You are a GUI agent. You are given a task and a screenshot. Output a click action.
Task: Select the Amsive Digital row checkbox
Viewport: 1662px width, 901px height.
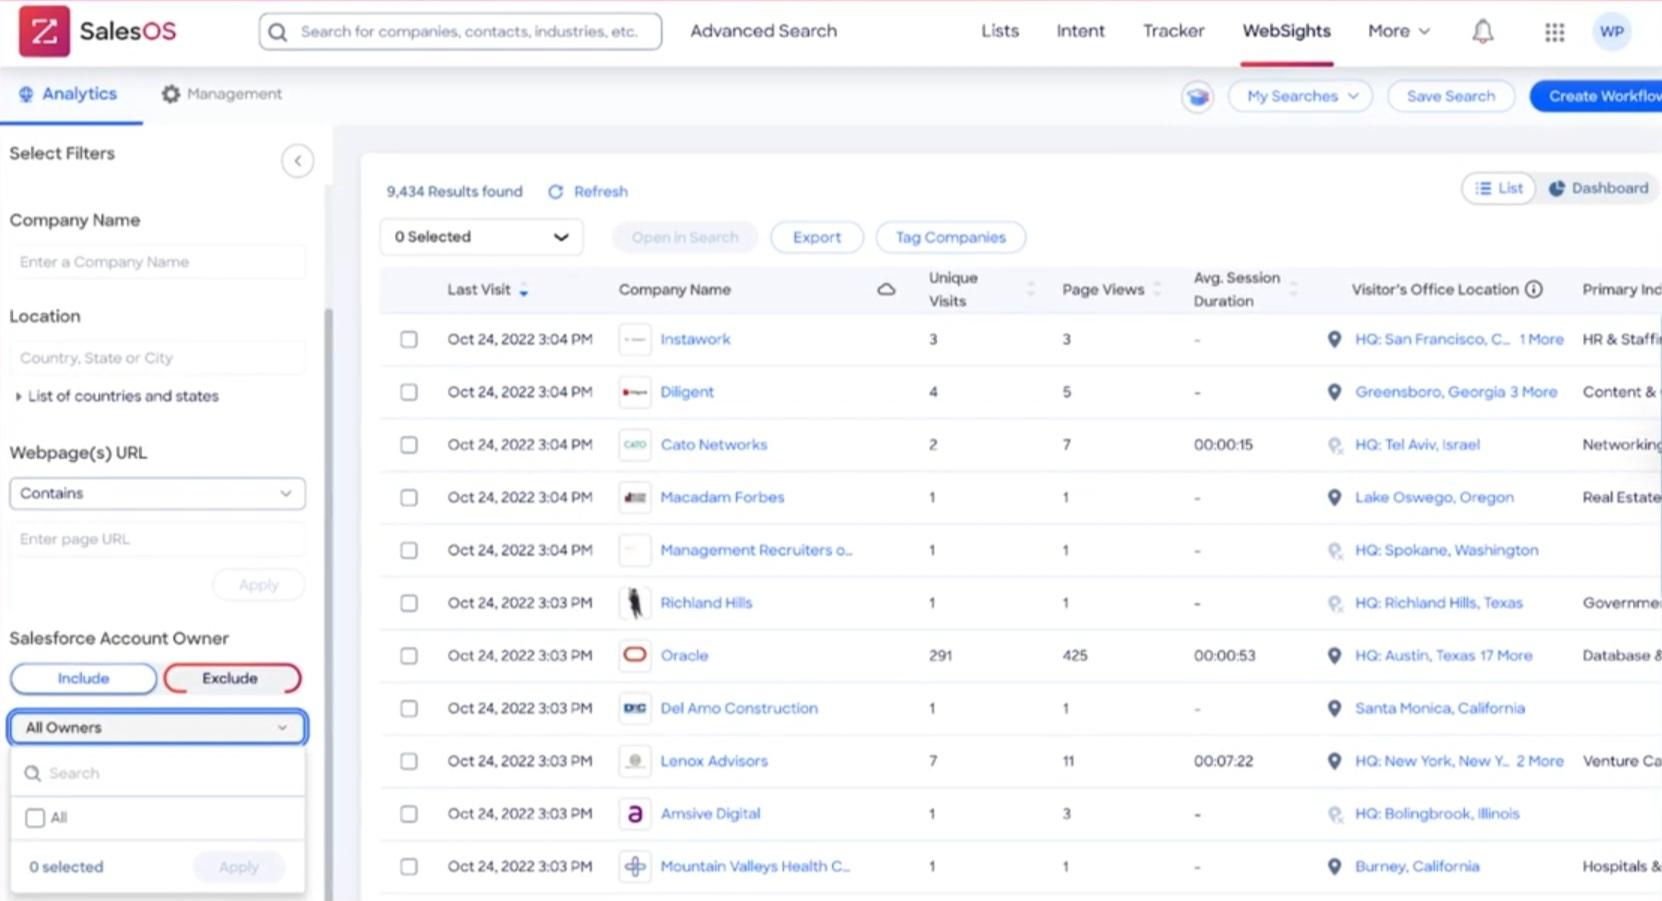[x=409, y=814]
